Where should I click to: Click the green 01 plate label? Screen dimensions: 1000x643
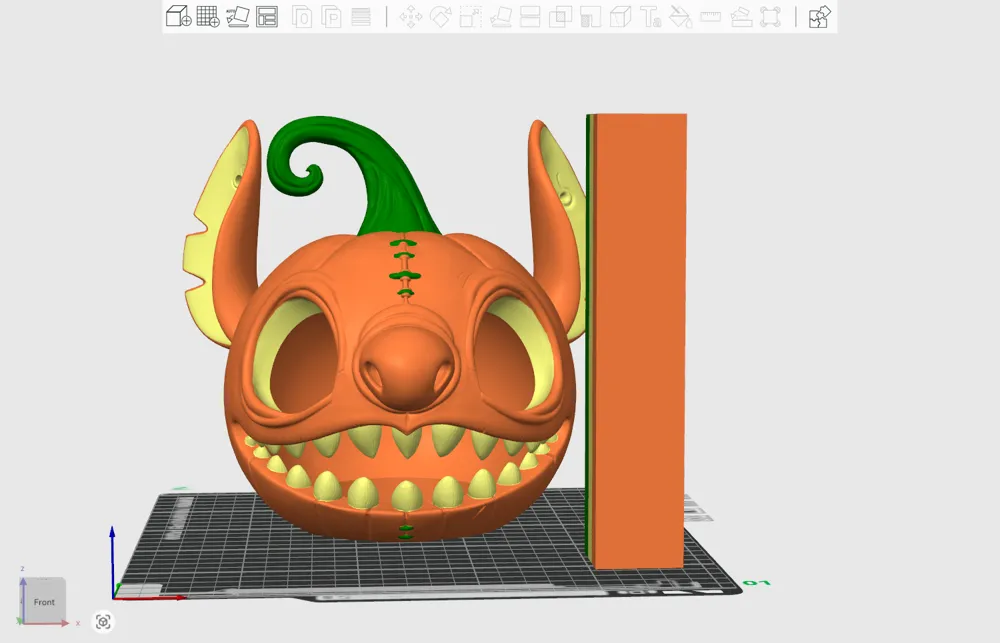(757, 583)
